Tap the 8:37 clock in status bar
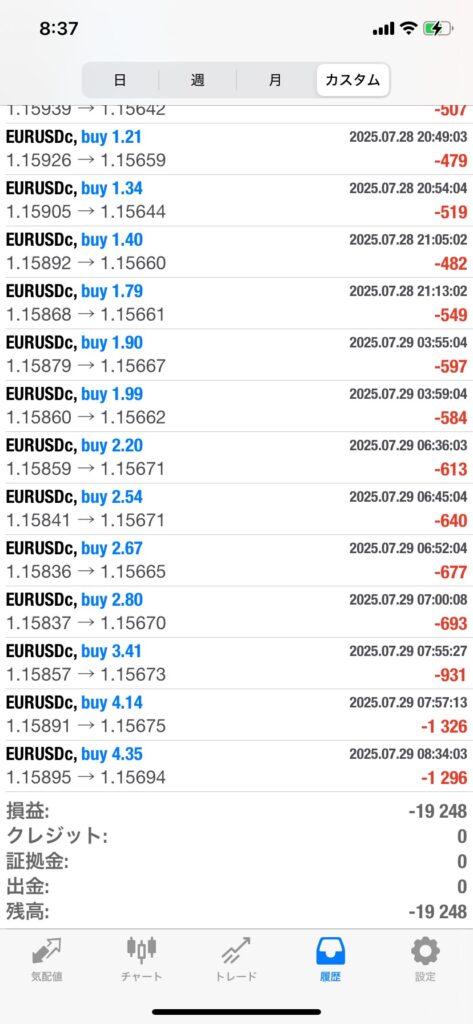 pyautogui.click(x=59, y=28)
